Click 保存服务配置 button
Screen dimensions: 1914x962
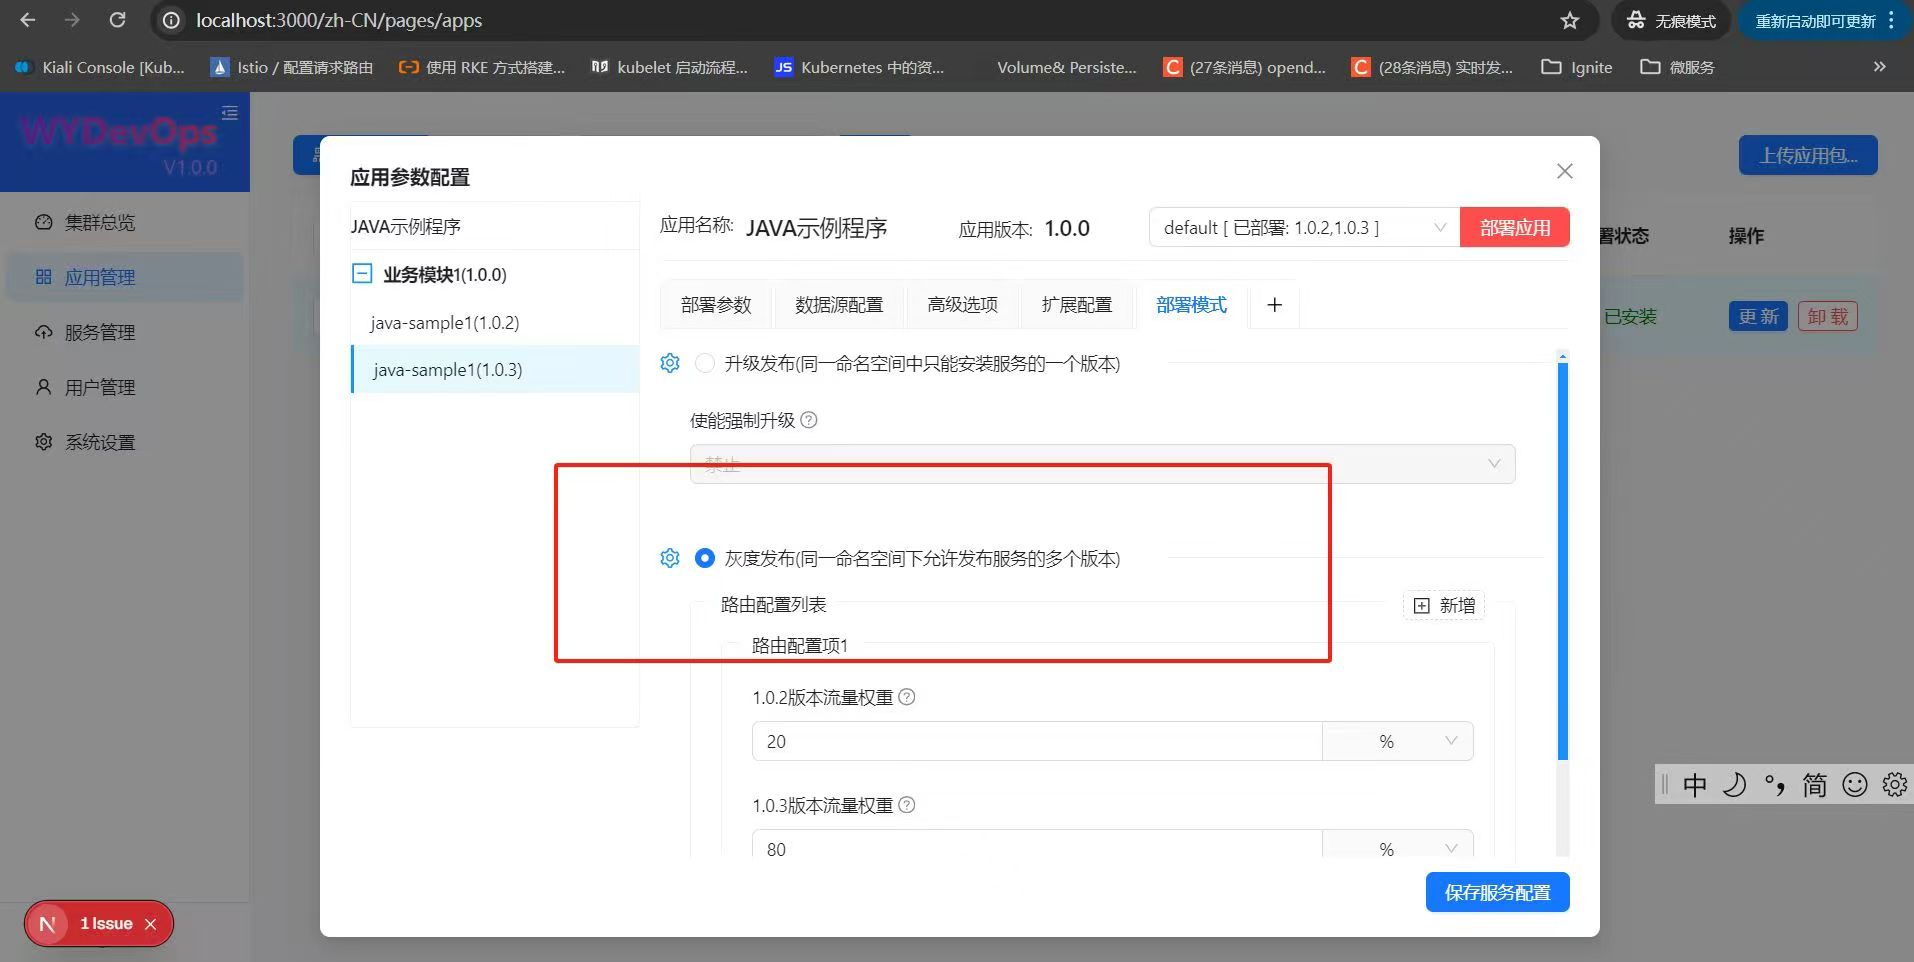pyautogui.click(x=1497, y=892)
